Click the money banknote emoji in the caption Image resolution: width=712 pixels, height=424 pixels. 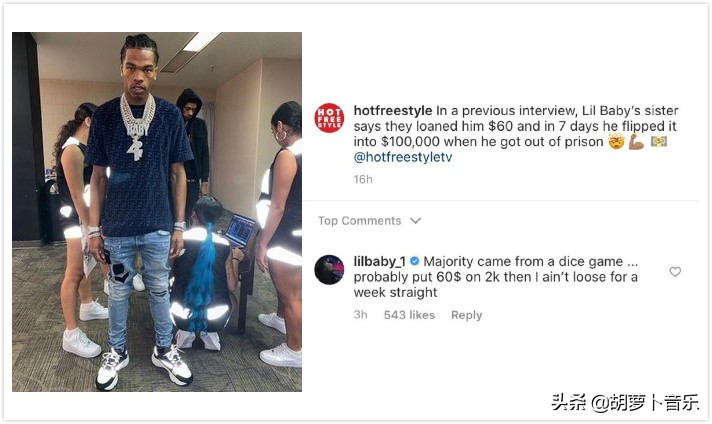(659, 142)
